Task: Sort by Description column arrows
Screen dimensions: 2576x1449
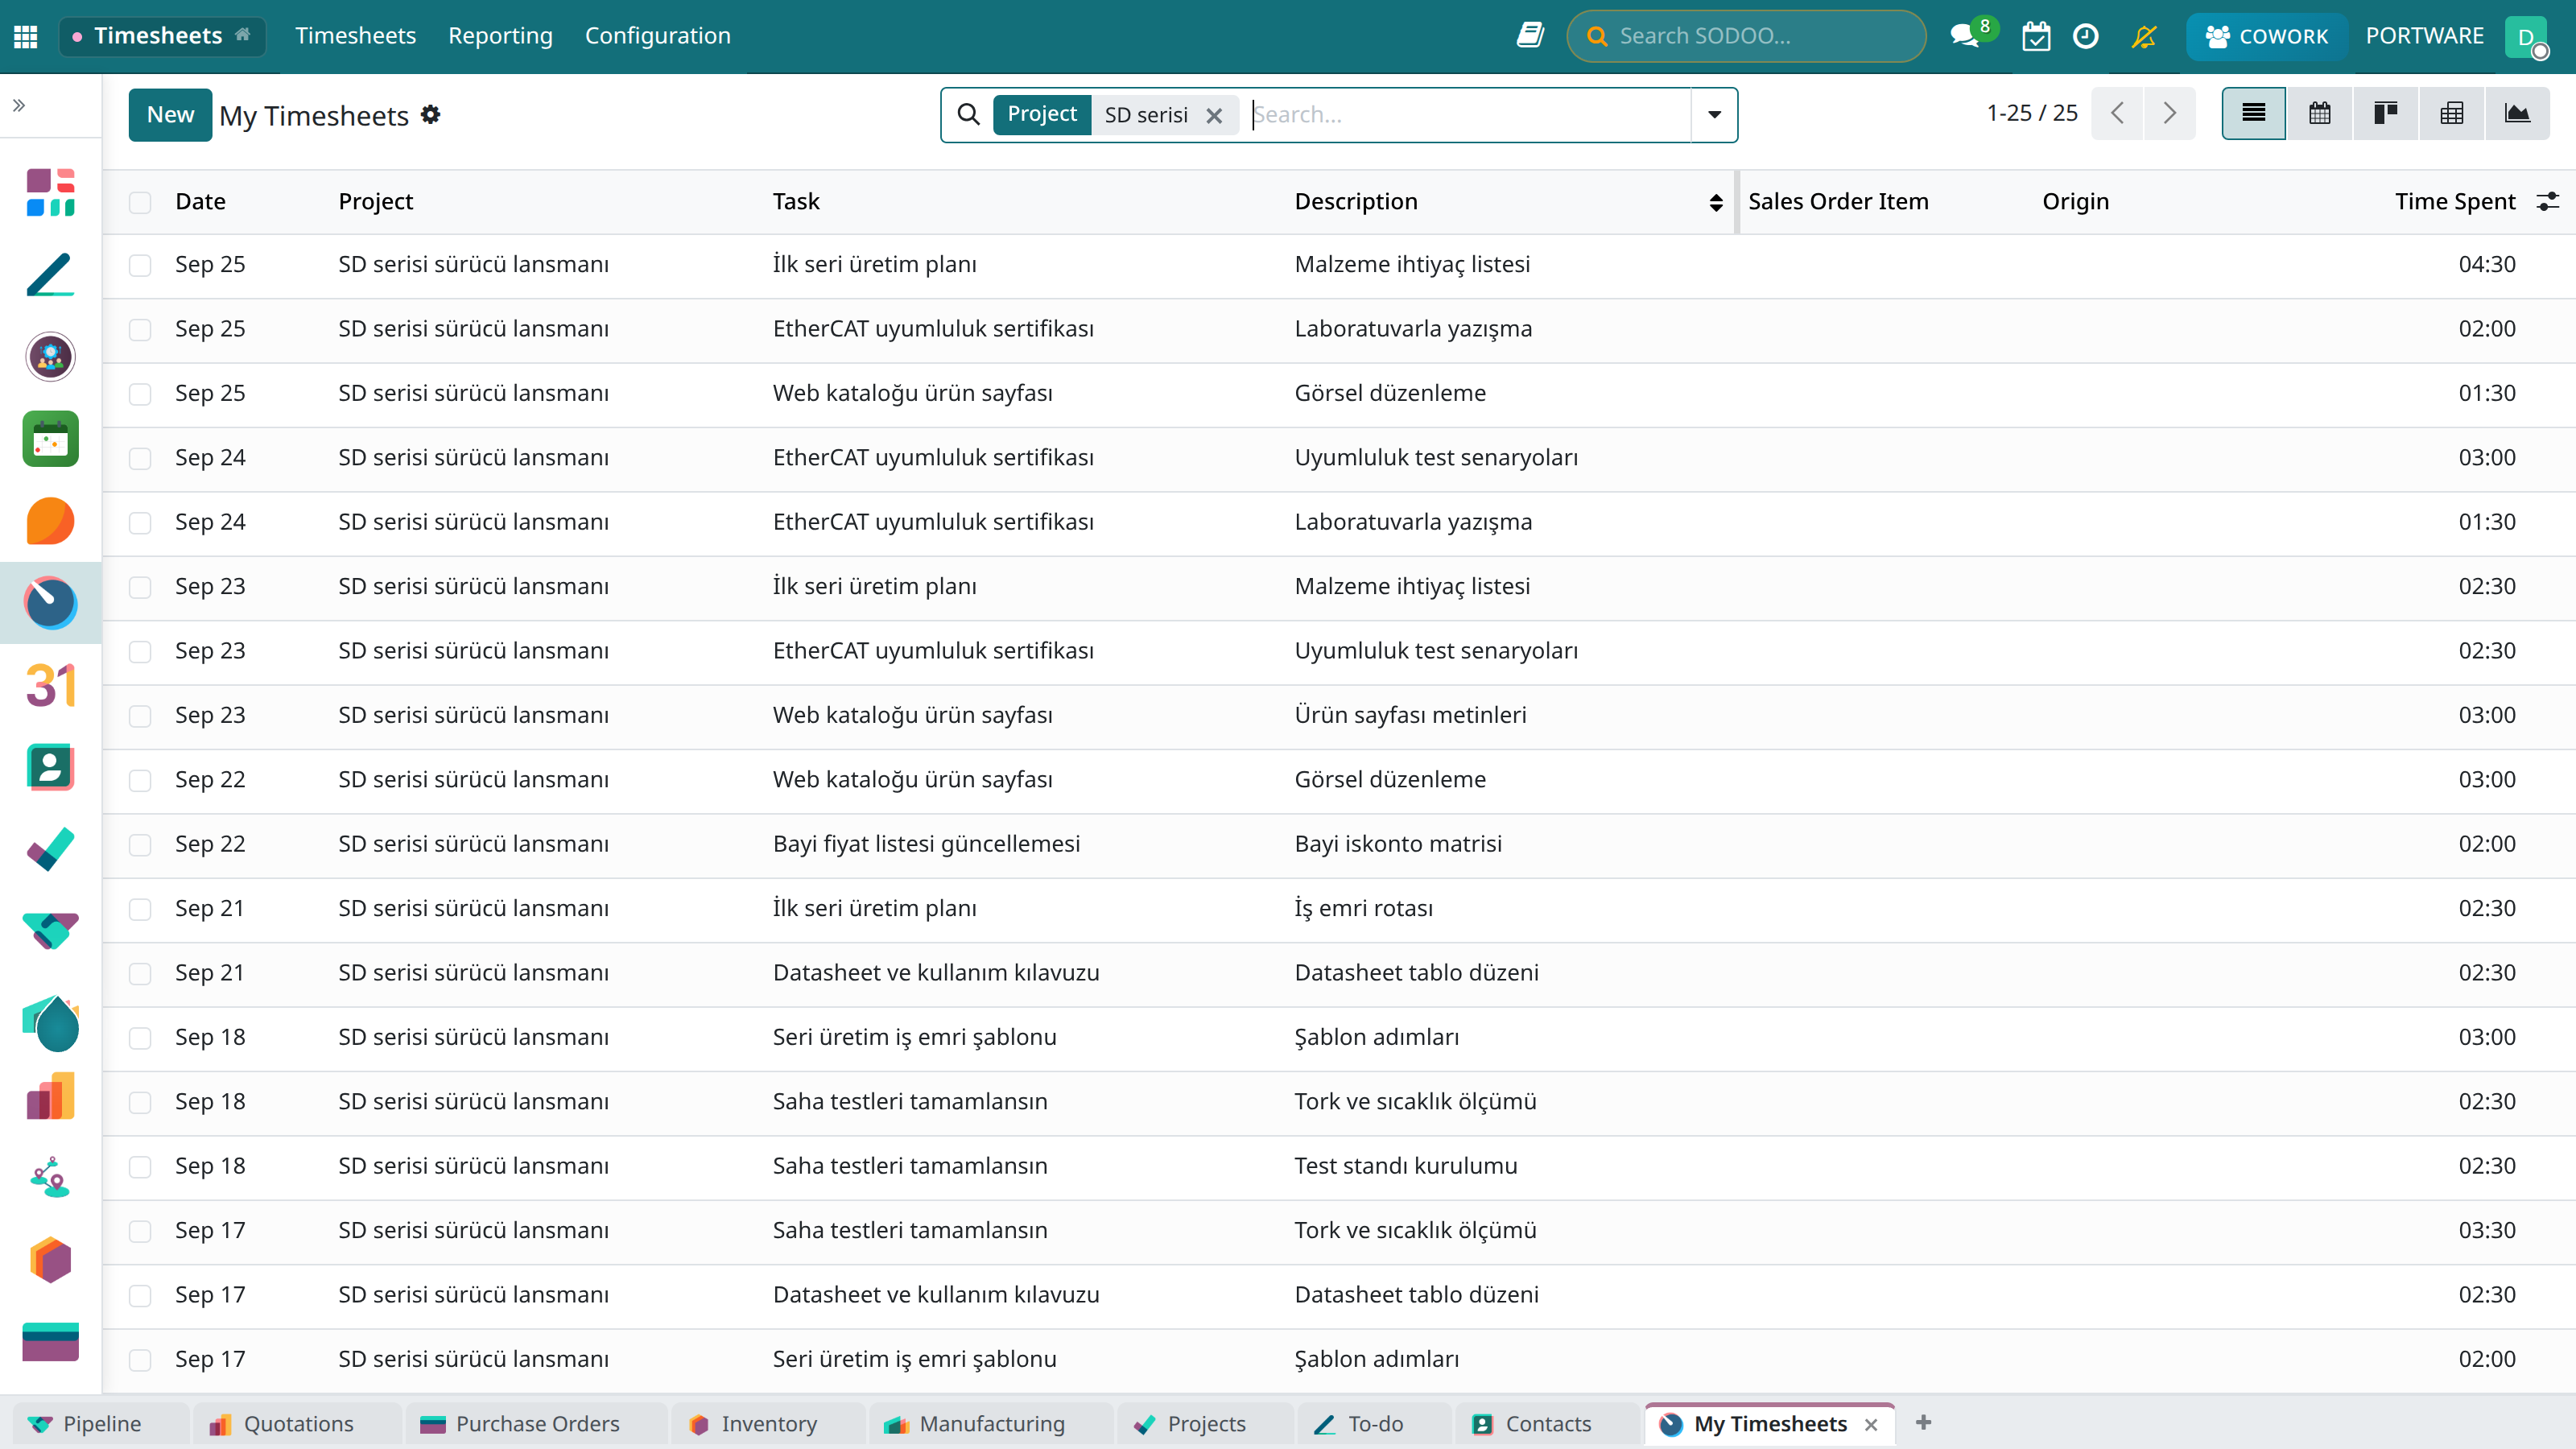Action: click(x=1716, y=202)
